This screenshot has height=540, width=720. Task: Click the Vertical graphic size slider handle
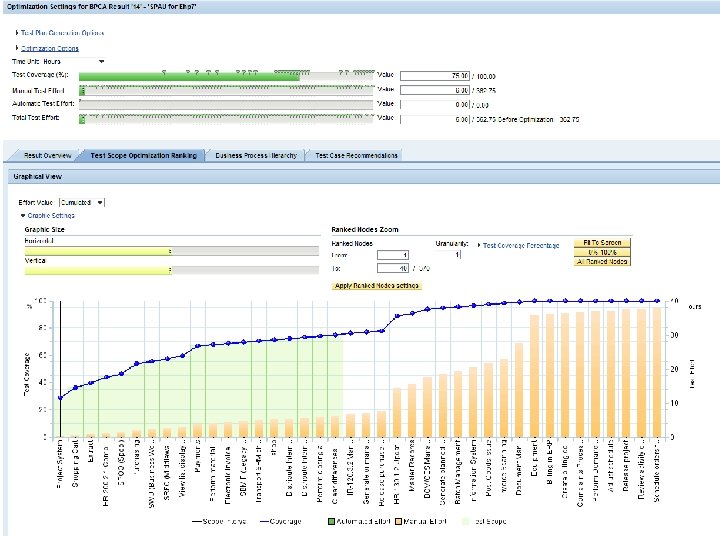(x=170, y=270)
